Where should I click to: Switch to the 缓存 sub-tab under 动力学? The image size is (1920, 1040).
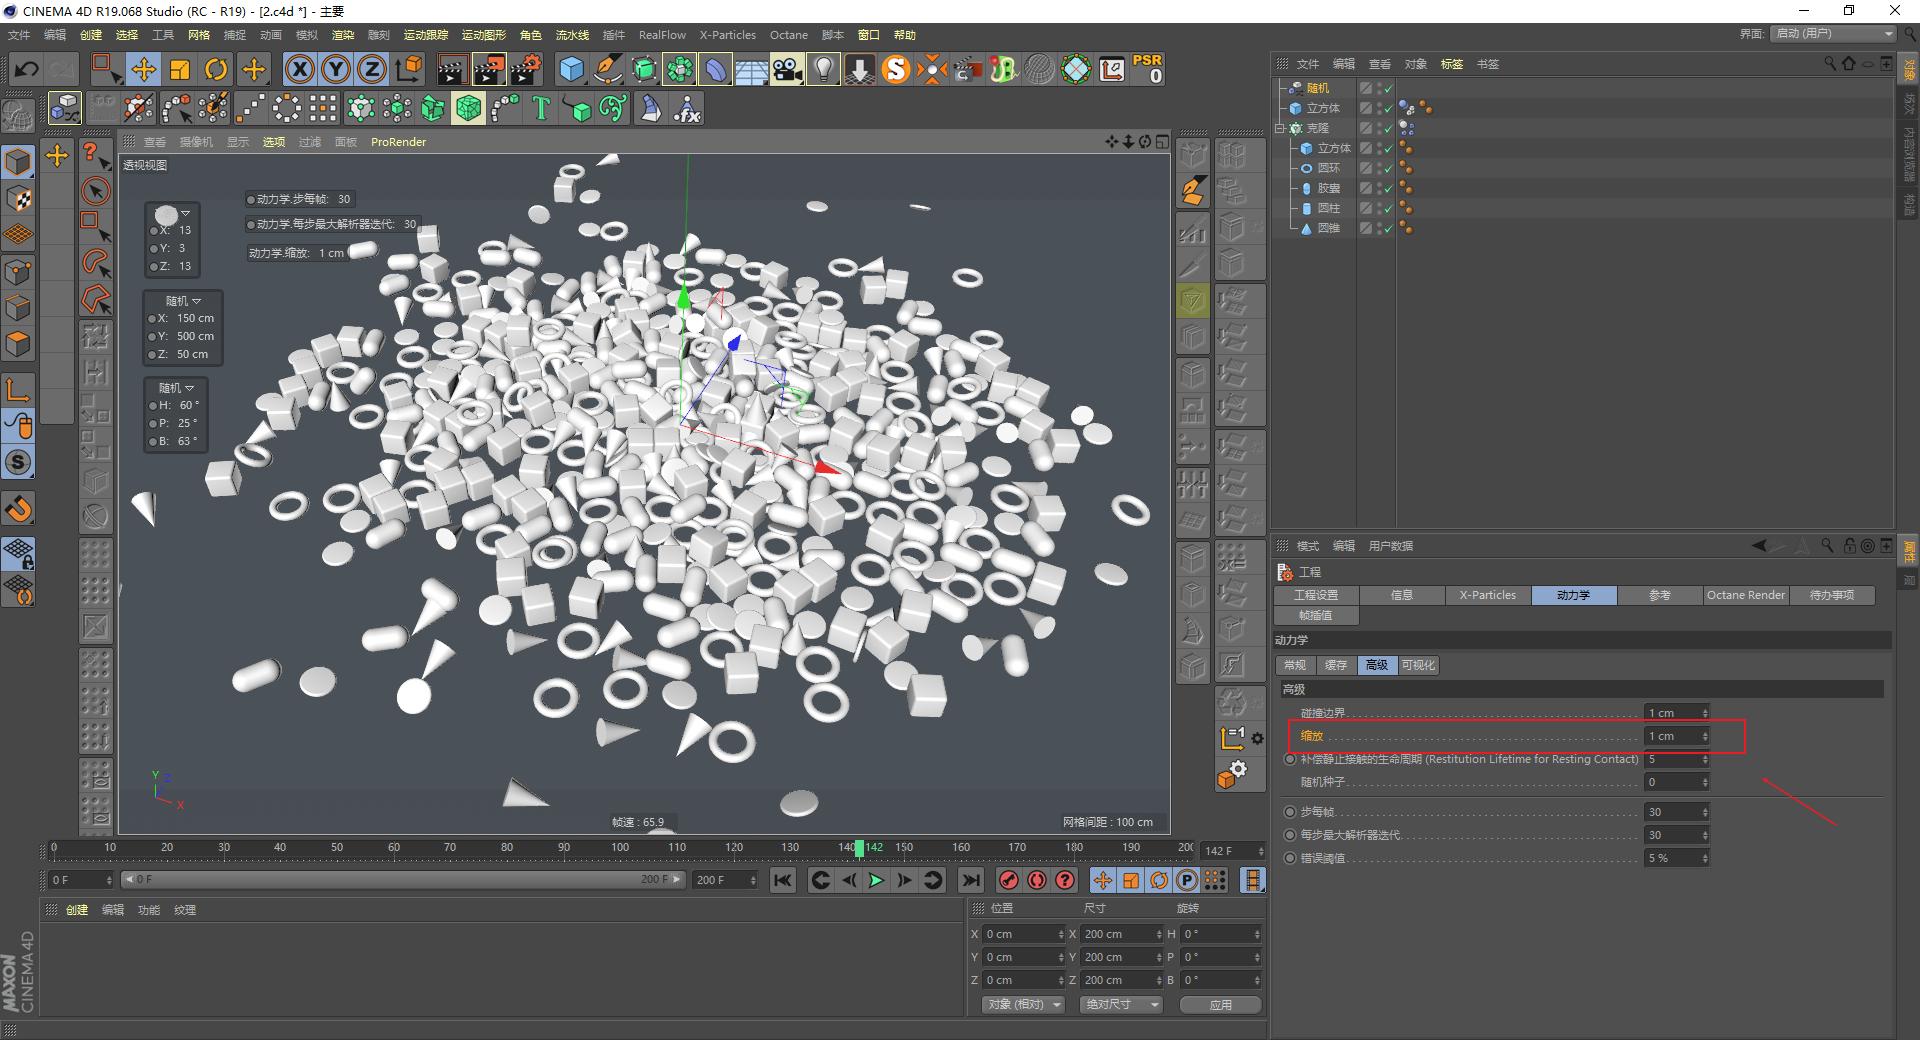click(1336, 664)
